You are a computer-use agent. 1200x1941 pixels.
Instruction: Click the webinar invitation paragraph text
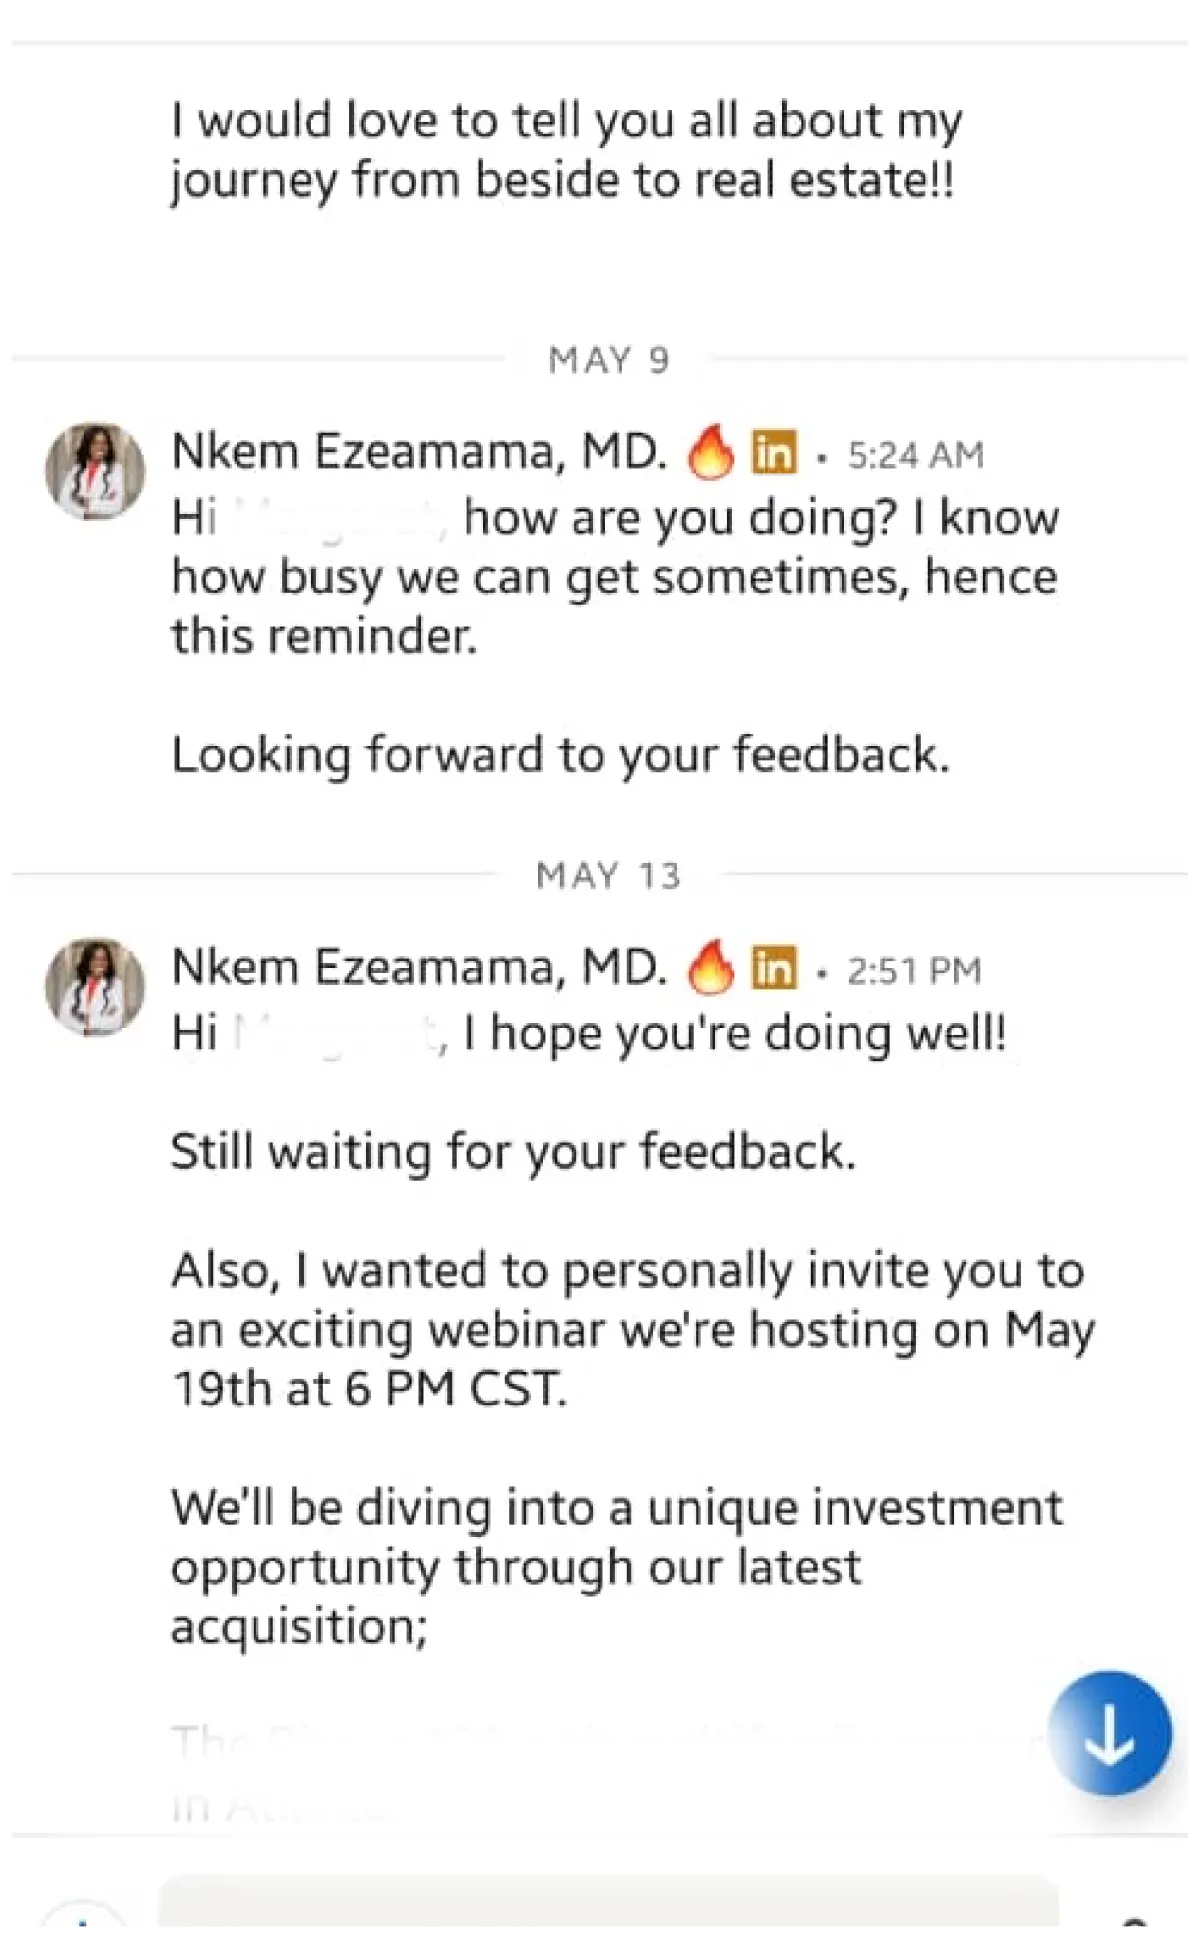[x=630, y=1329]
